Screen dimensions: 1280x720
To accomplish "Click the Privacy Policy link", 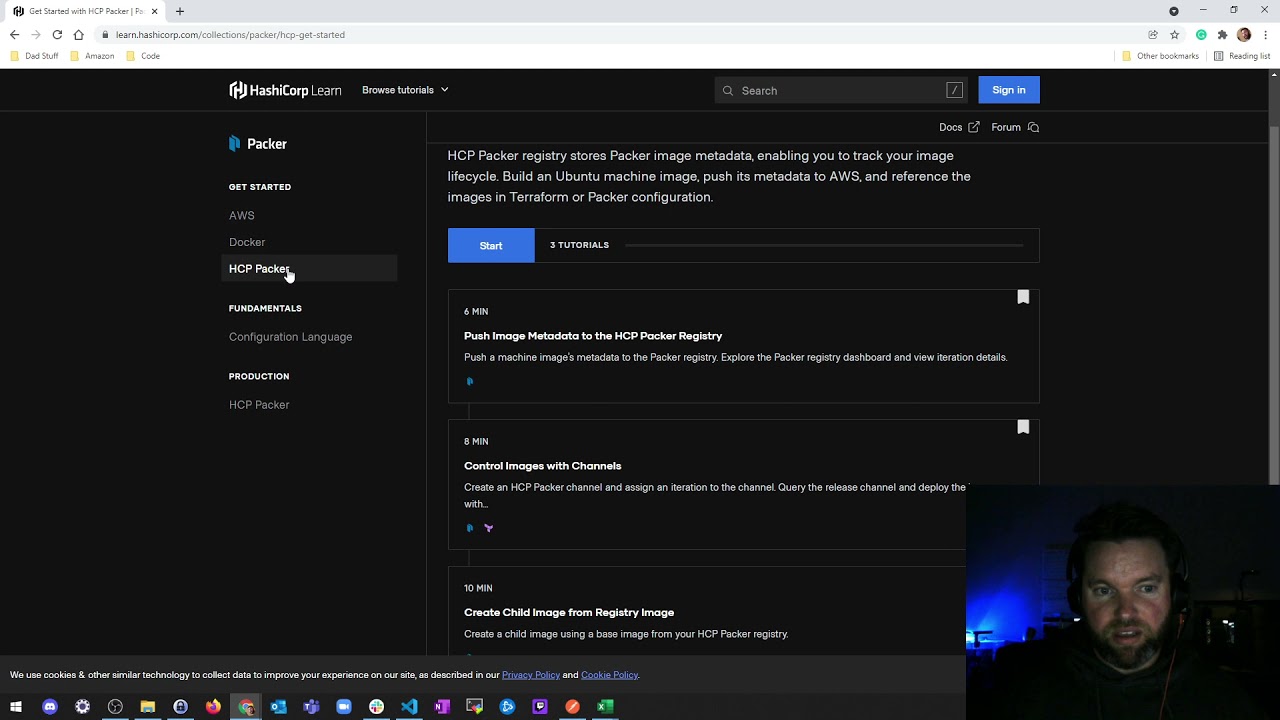I will (x=531, y=675).
